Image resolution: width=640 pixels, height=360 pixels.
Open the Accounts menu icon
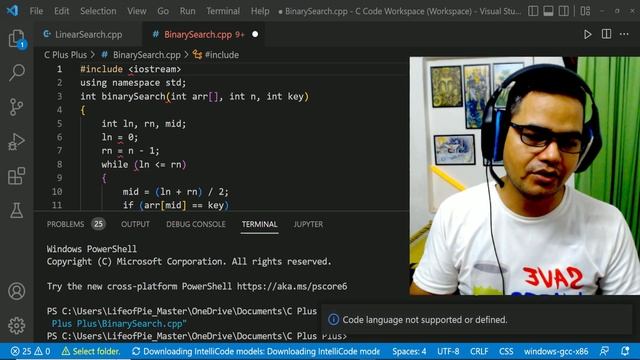tap(17, 291)
